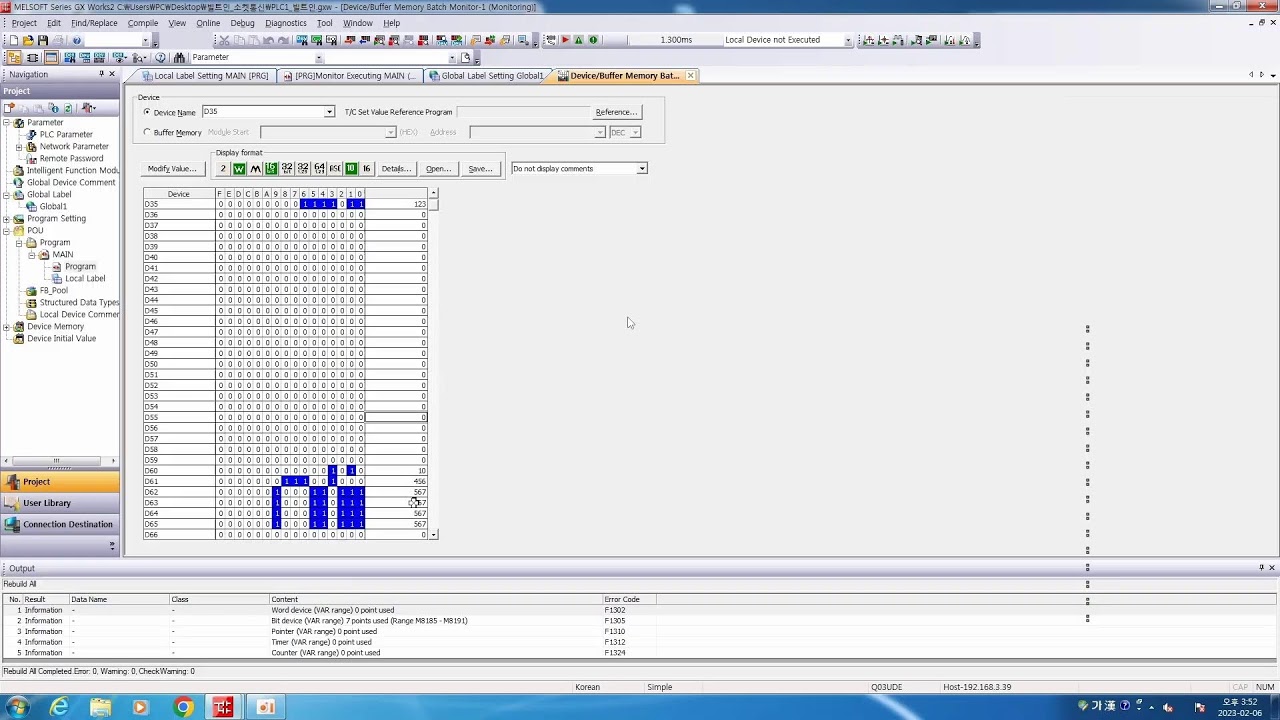The width and height of the screenshot is (1280, 720).
Task: Open the Diagnostics menu
Action: 286,23
